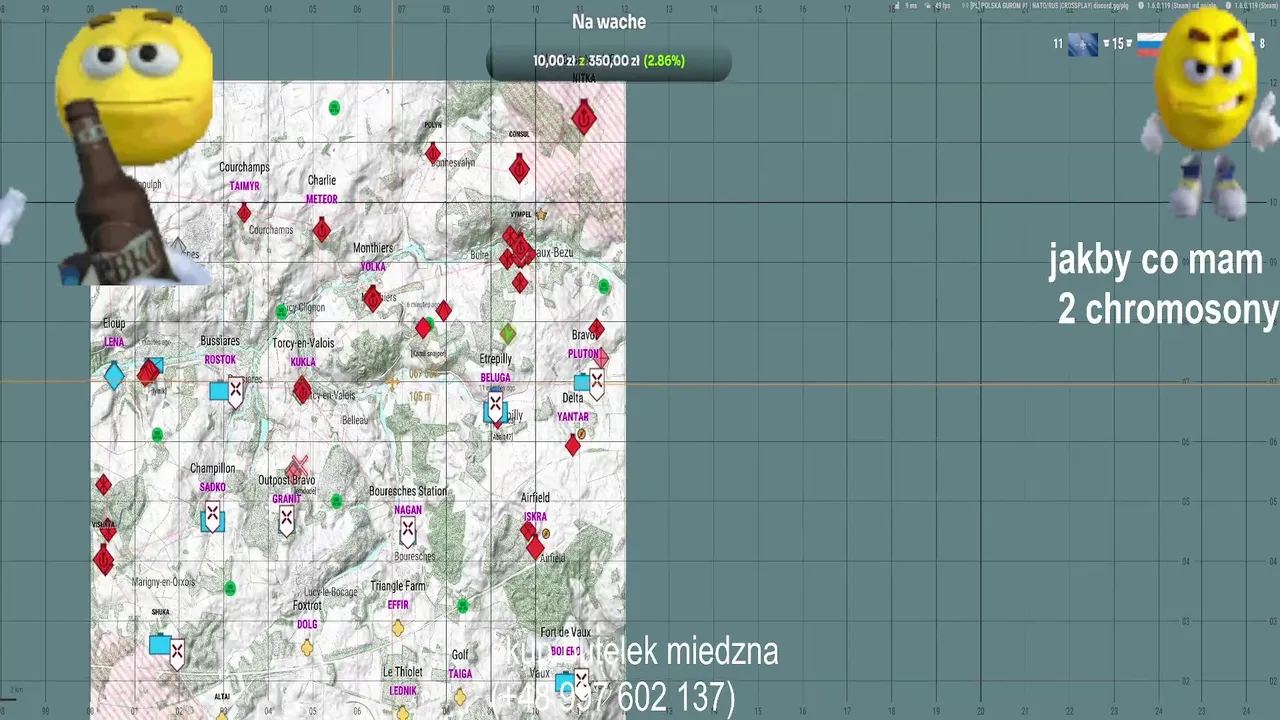This screenshot has height=720, width=1280.
Task: Select the blue diamond marker under LENA
Action: click(x=114, y=376)
